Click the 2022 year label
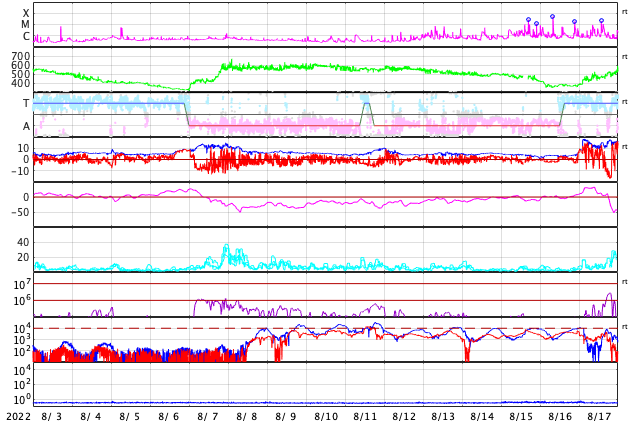 (x=19, y=417)
